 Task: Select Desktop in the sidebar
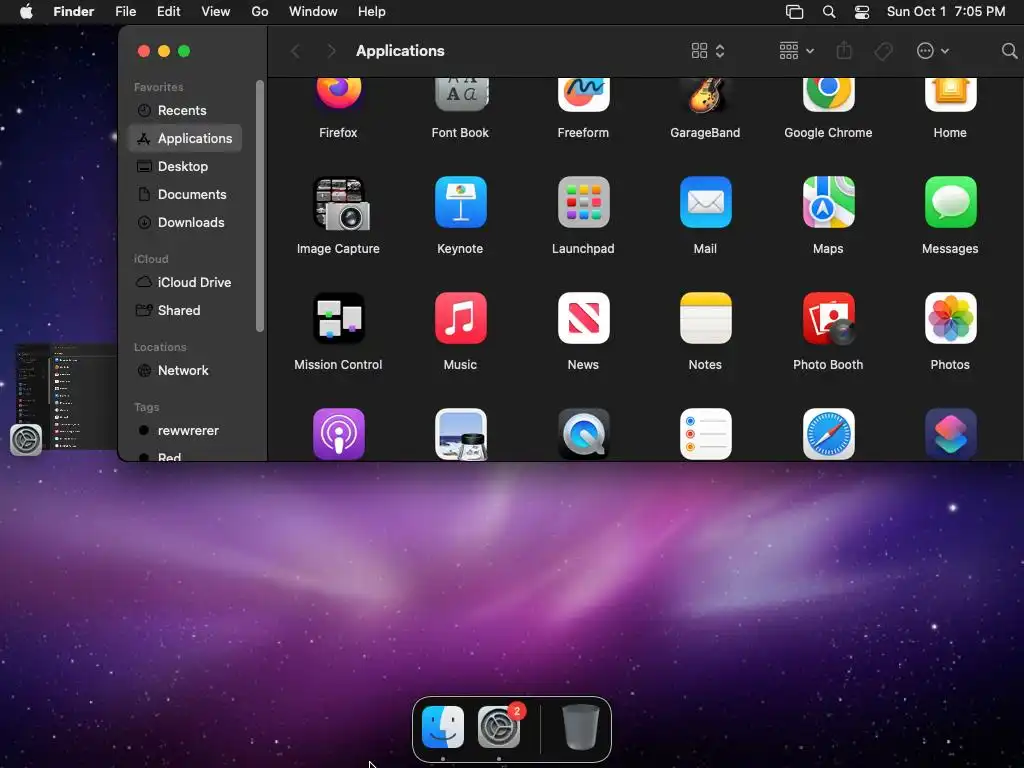point(185,167)
